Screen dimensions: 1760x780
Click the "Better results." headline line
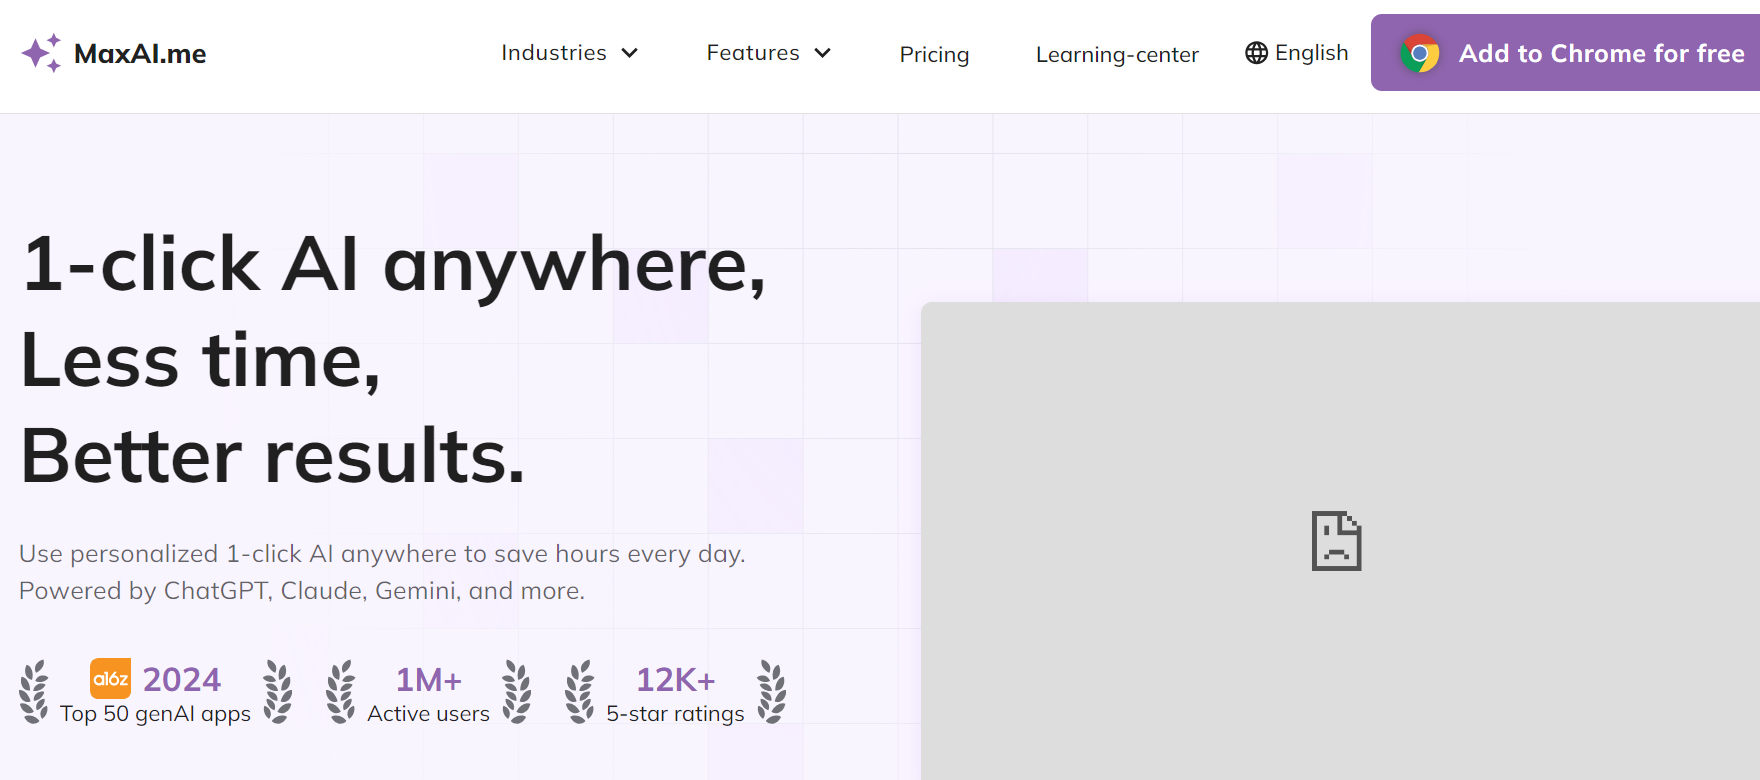point(272,456)
